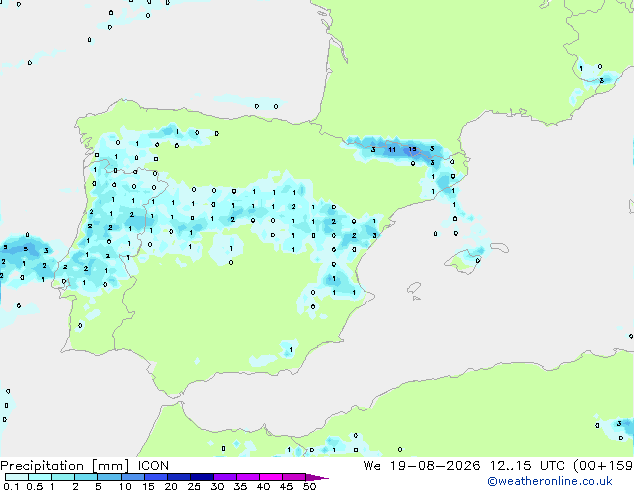Select the 45–50 mm legend swatch
The height and width of the screenshot is (490, 634).
click(x=294, y=477)
